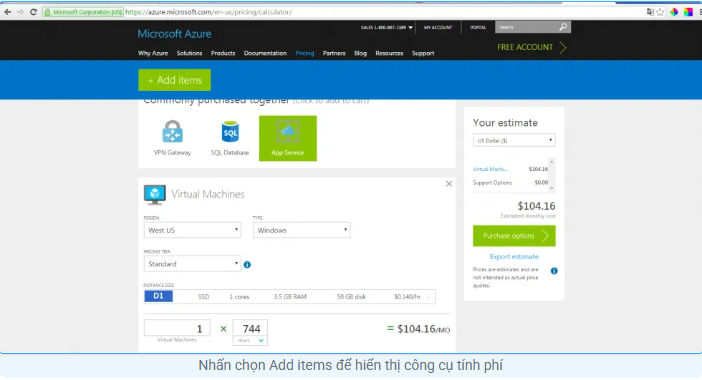Select the highlighted App Service tile
Screen dimensions: 702x380
tap(288, 138)
